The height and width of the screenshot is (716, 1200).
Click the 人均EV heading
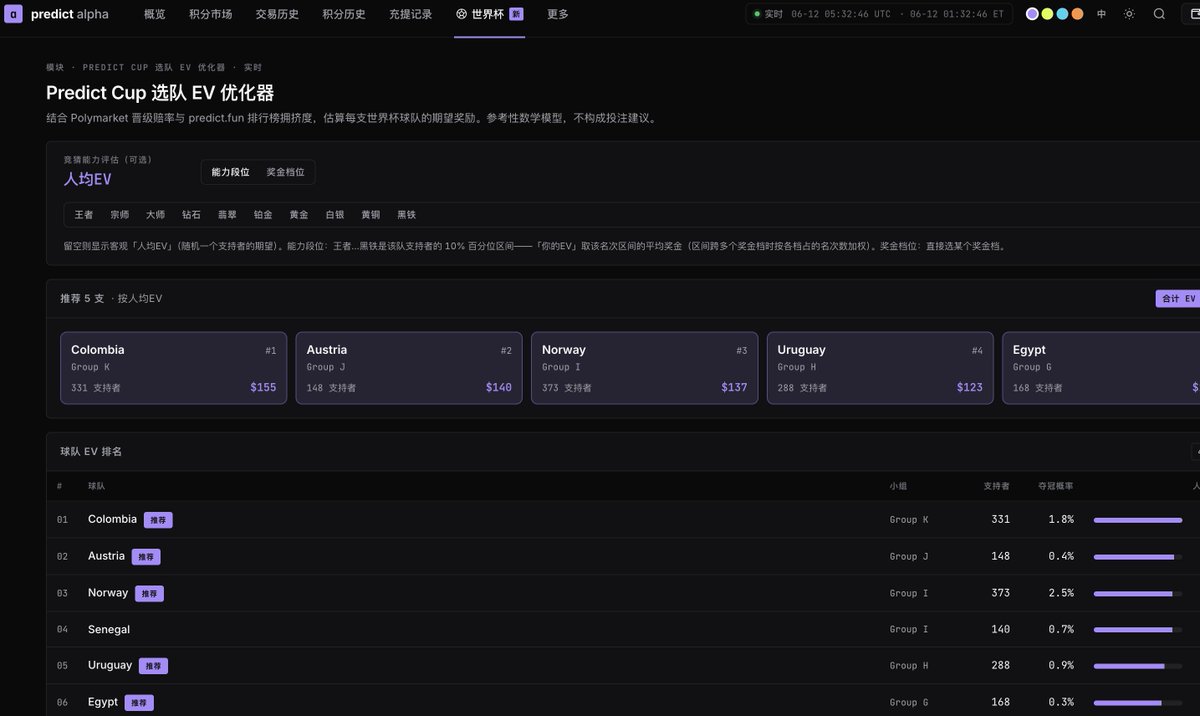(x=88, y=179)
